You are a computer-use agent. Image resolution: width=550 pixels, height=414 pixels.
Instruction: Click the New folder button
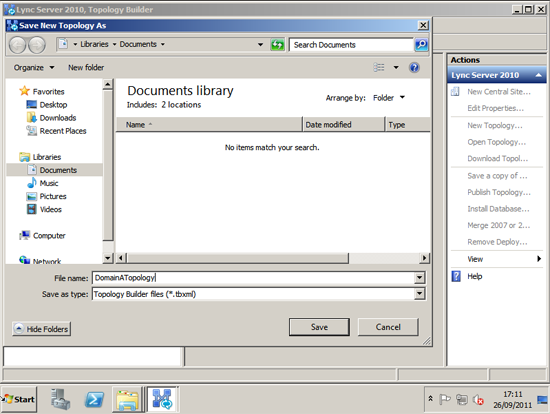(x=86, y=67)
